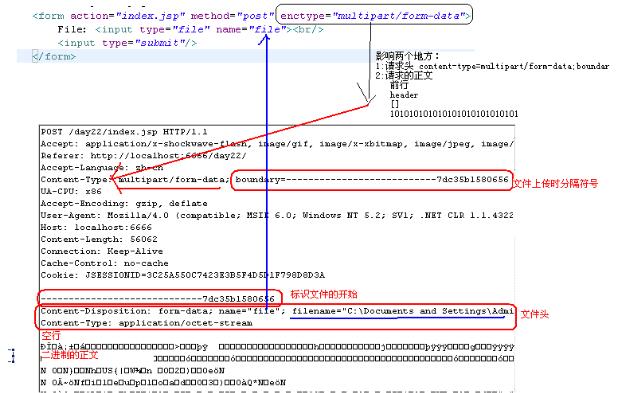Image resolution: width=631 pixels, height=393 pixels.
Task: Click the boundary=---7dc35b1580656 value
Action: [x=372, y=179]
